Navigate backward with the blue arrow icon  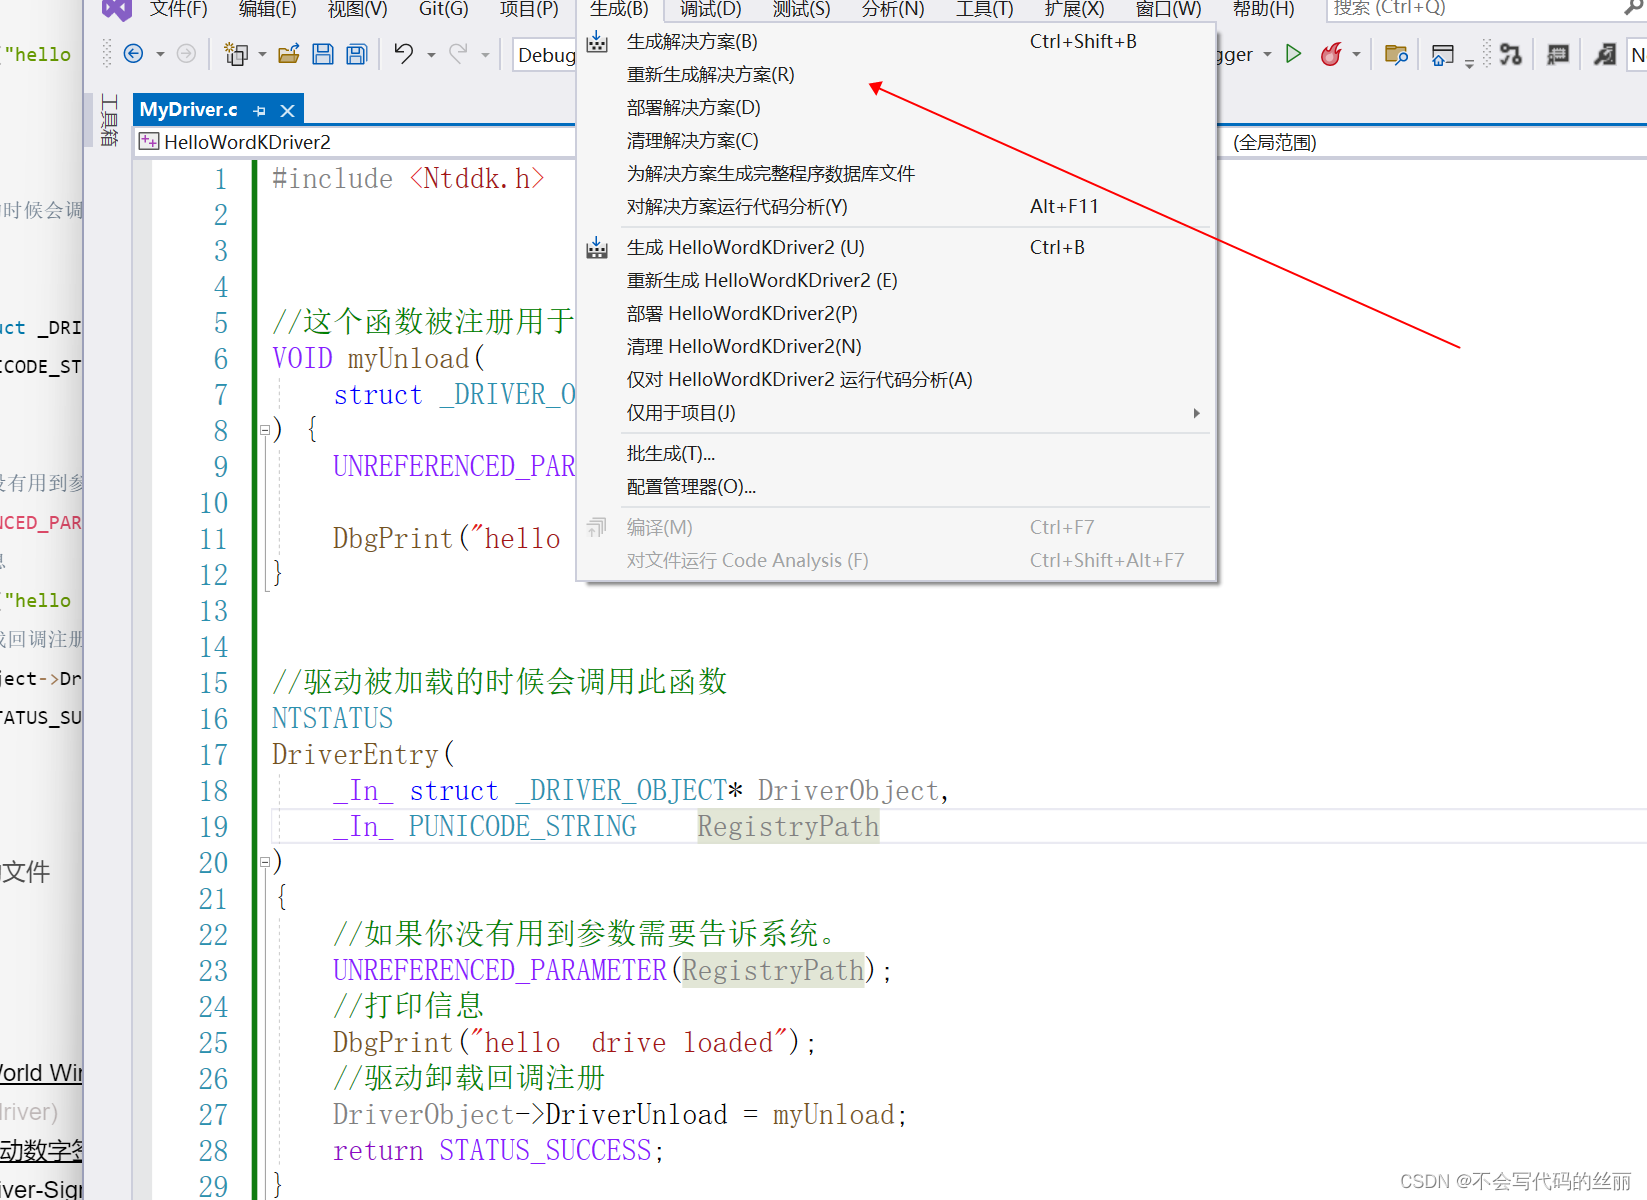(x=133, y=54)
